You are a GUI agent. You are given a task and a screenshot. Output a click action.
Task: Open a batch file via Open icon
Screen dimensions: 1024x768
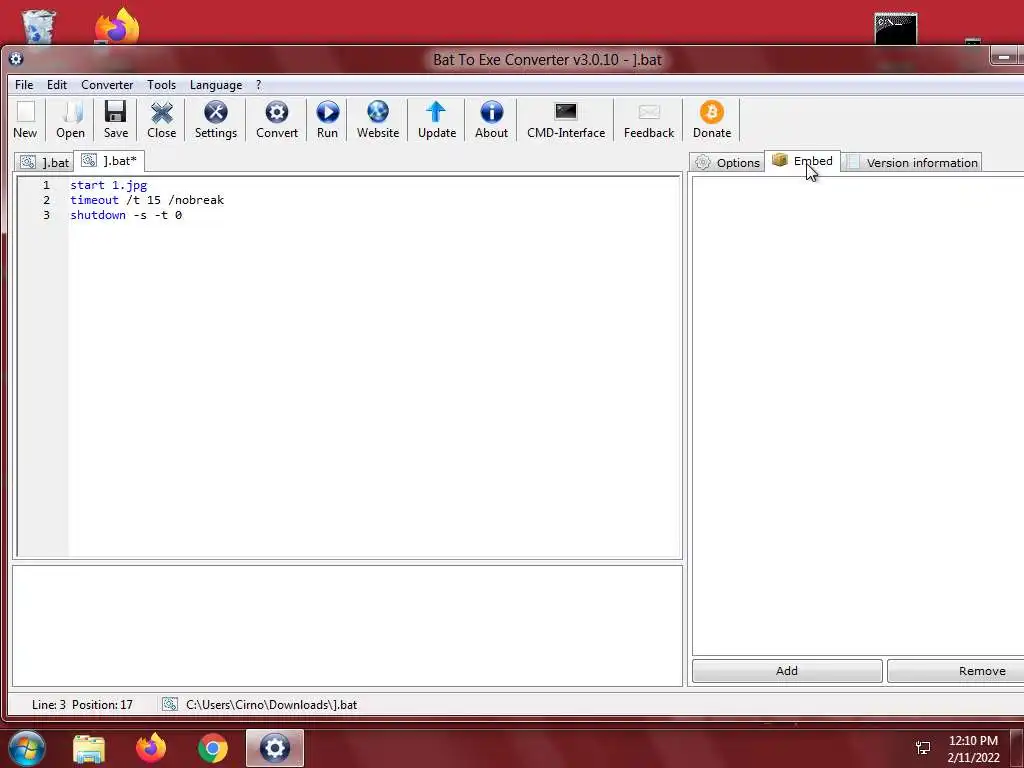70,120
